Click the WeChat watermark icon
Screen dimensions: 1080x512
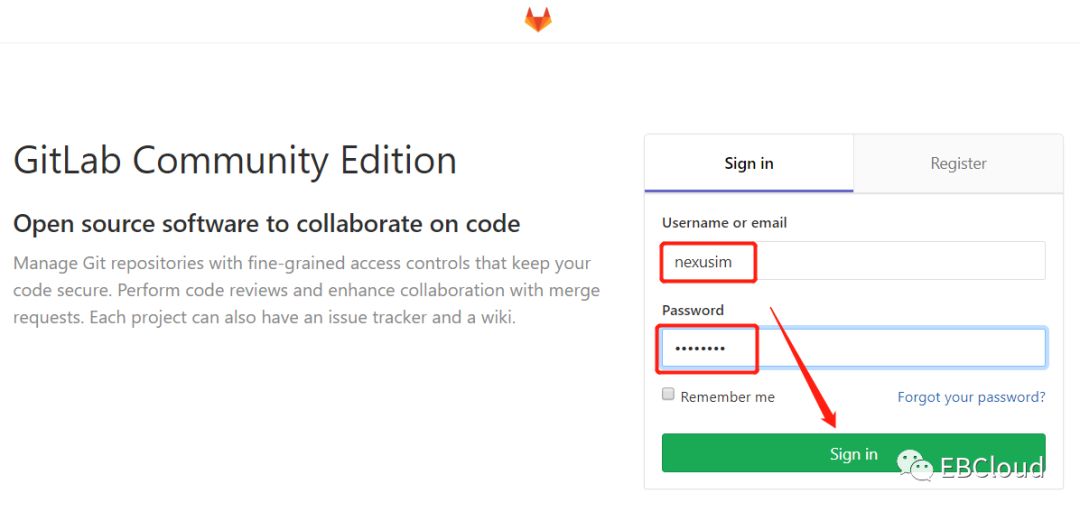click(914, 465)
